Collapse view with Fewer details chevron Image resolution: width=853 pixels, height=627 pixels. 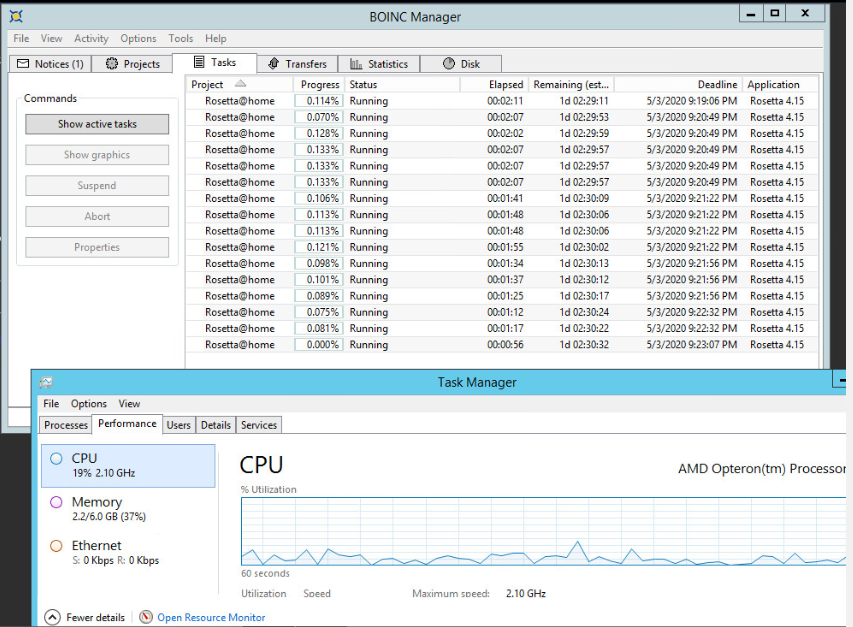click(52, 617)
